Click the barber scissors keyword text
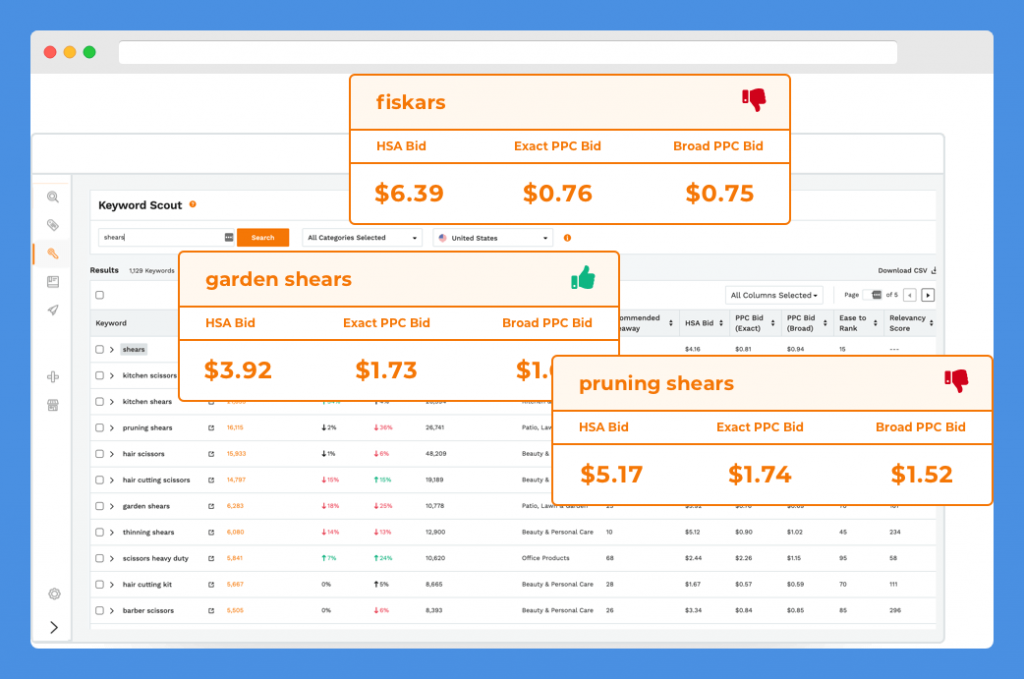 pyautogui.click(x=148, y=610)
